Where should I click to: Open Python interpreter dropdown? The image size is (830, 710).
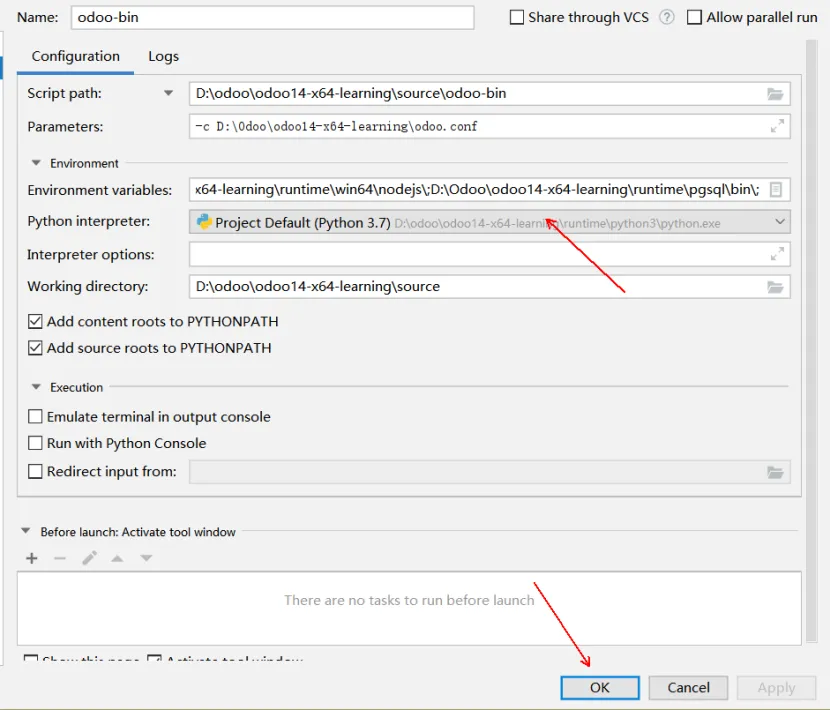[490, 222]
